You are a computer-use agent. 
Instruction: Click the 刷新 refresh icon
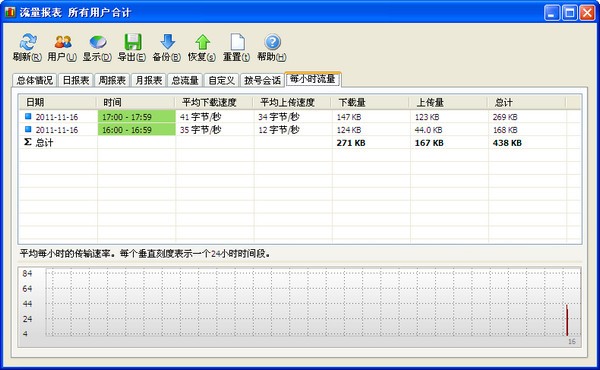28,42
